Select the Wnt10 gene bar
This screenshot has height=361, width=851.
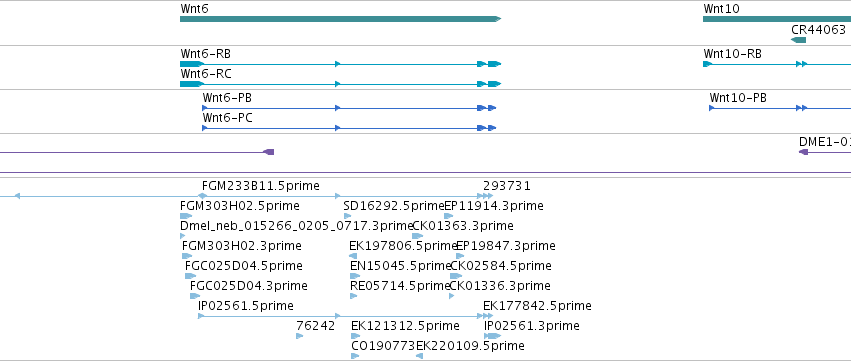(777, 19)
